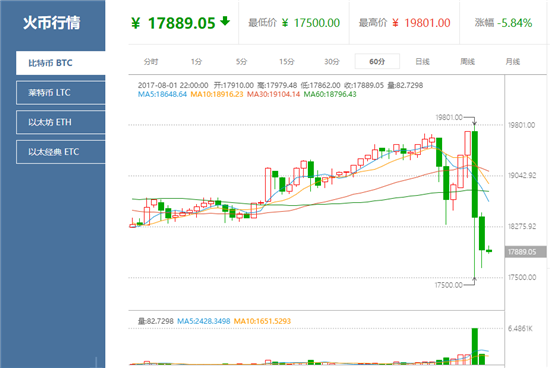Switch chart to 1分 interval
The width and height of the screenshot is (550, 368).
(196, 62)
